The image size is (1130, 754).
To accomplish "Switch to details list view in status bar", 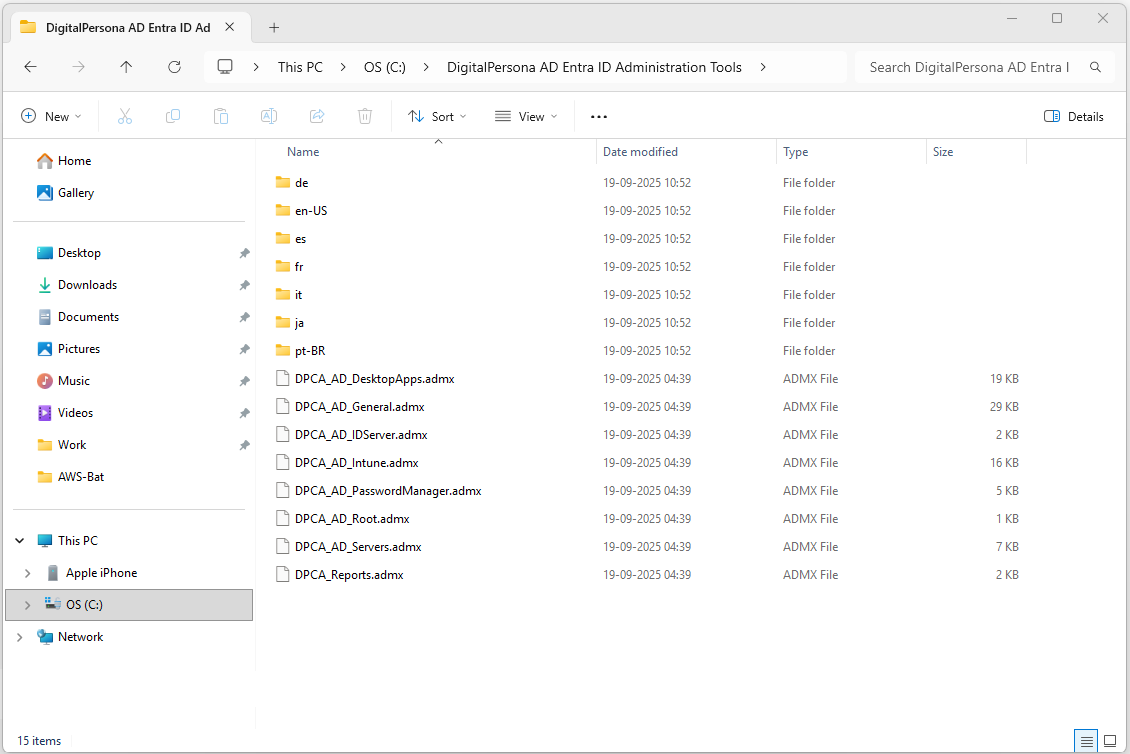I will [x=1086, y=741].
